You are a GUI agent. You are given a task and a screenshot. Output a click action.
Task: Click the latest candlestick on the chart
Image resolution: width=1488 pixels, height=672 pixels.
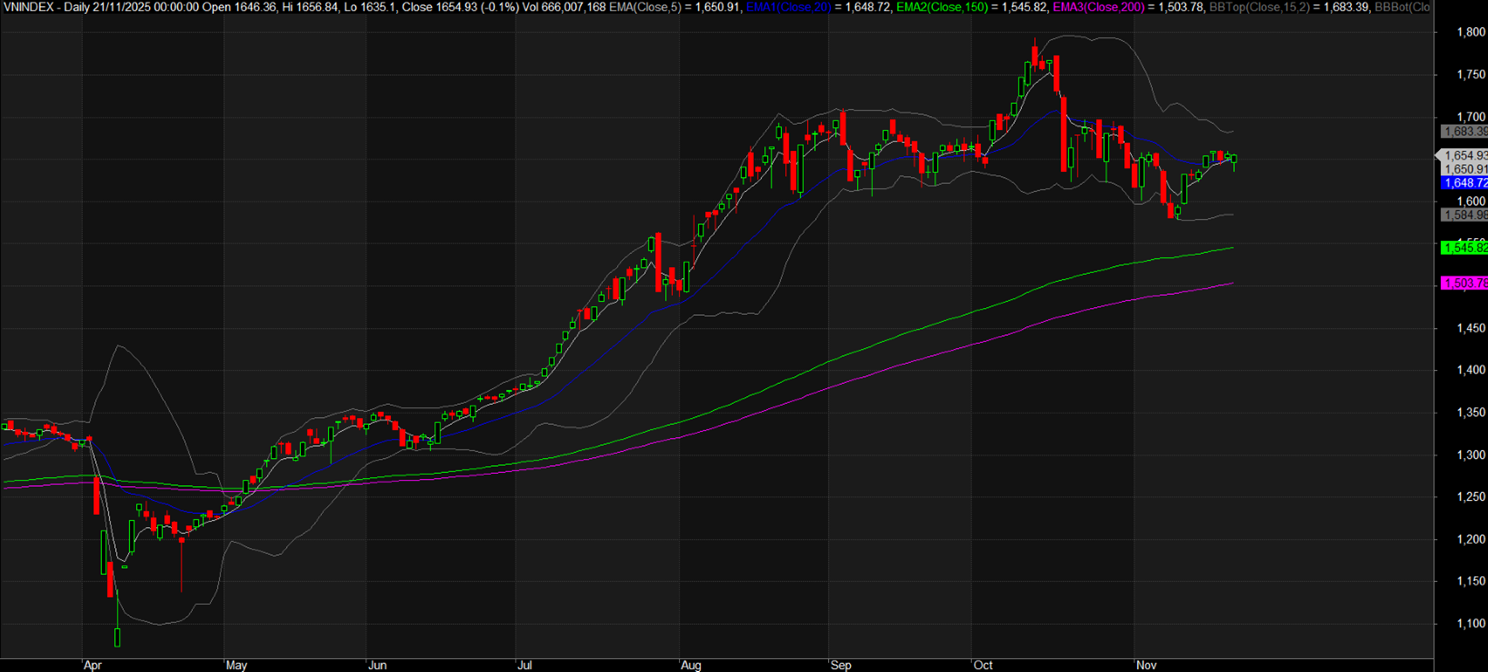(x=1234, y=159)
